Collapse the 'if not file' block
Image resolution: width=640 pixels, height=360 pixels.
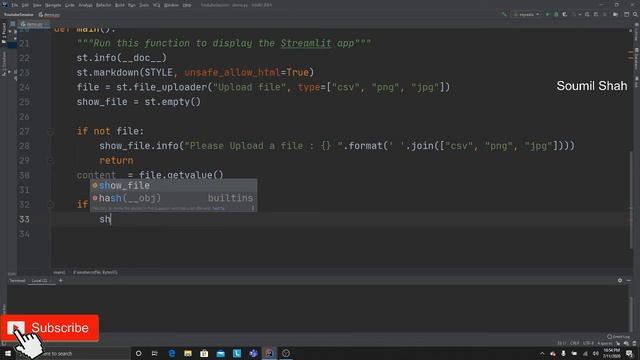click(50, 131)
